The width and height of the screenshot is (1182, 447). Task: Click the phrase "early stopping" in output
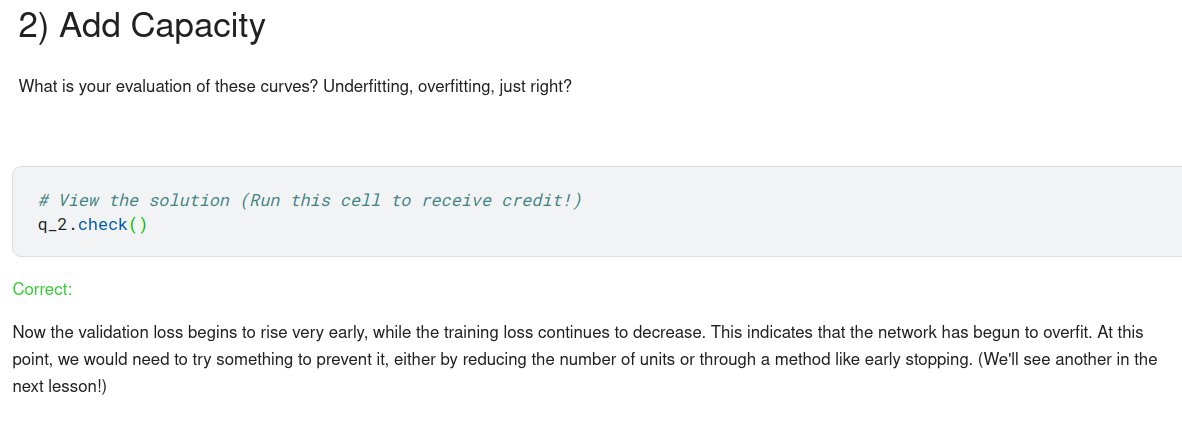pos(912,358)
